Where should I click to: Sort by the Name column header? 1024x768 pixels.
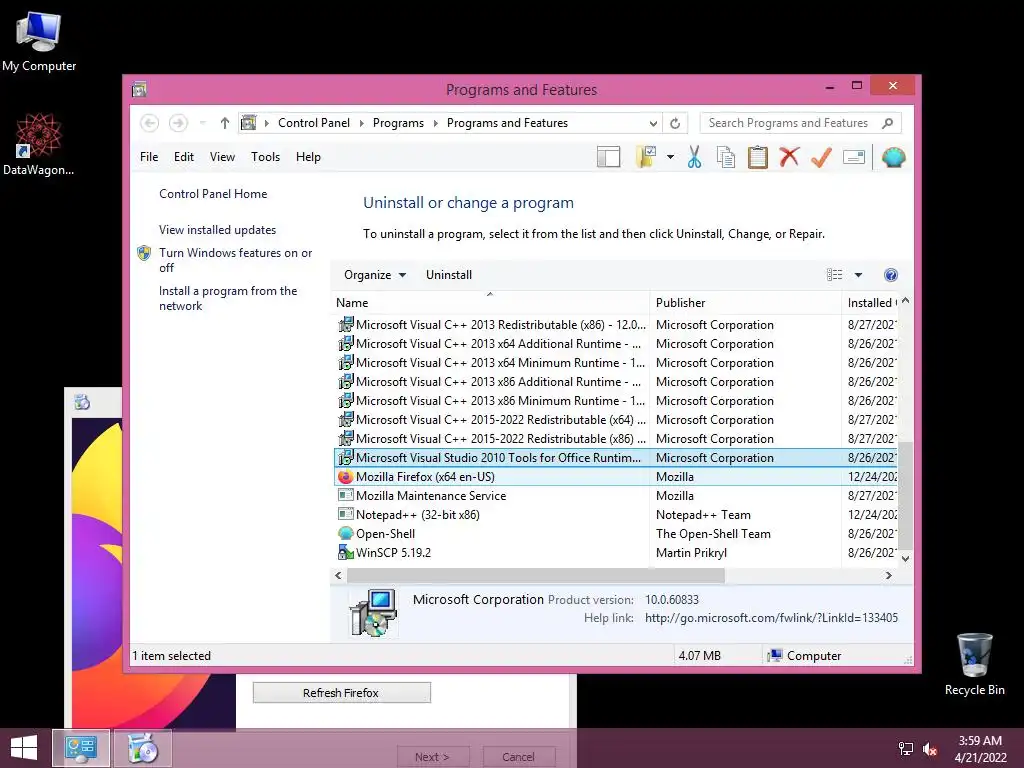(x=491, y=302)
